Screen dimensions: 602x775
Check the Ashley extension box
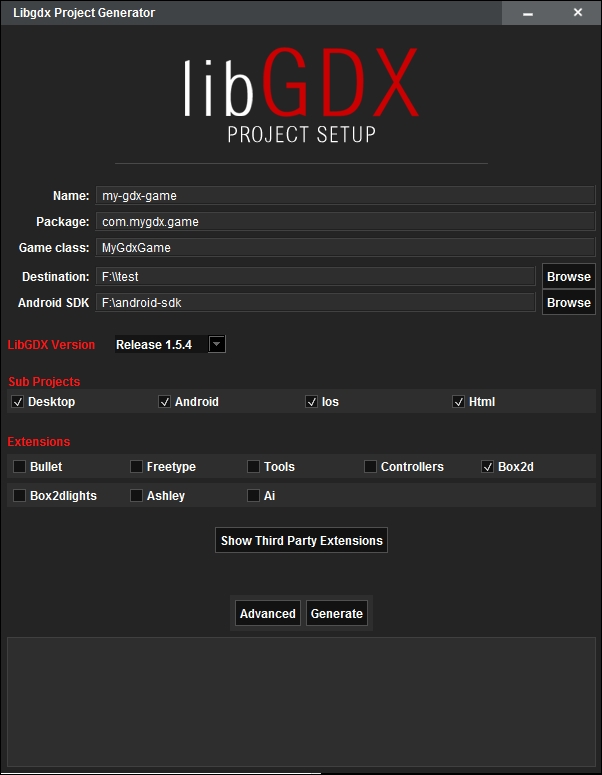coord(136,495)
